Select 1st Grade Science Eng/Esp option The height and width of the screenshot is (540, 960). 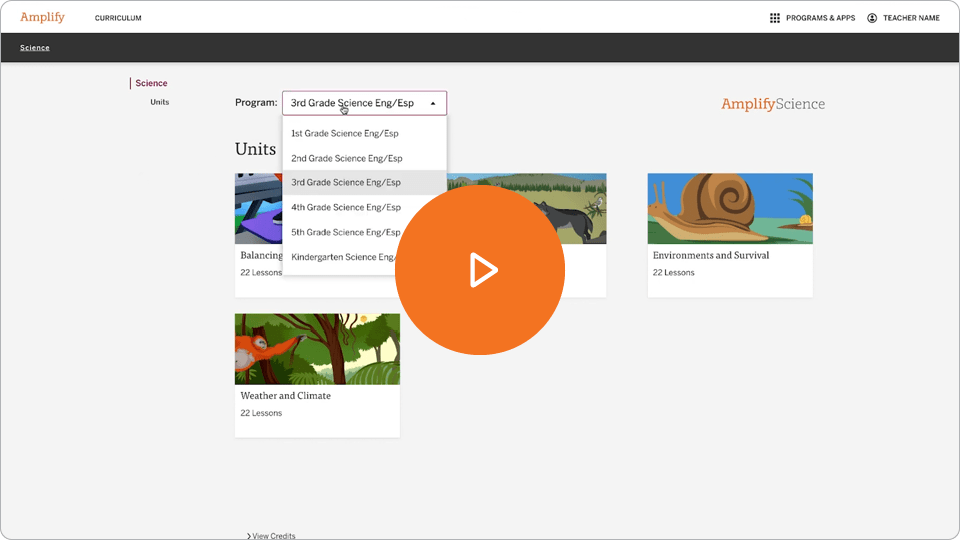[364, 133]
